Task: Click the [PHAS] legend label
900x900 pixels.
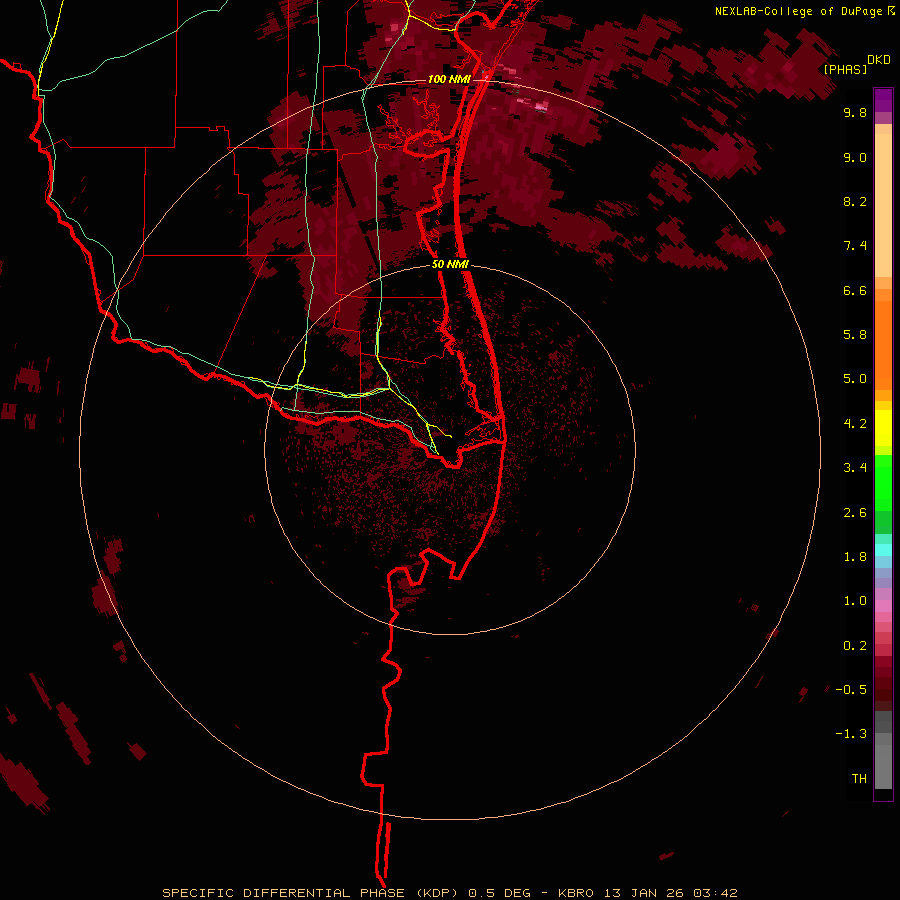Action: [x=845, y=69]
